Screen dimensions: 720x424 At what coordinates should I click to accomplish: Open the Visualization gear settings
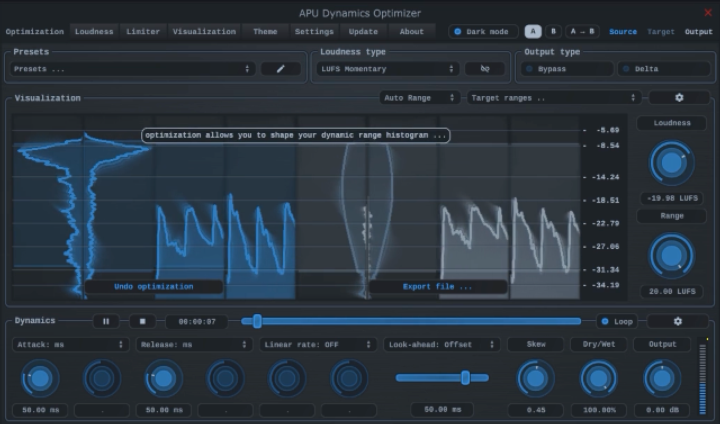(679, 98)
